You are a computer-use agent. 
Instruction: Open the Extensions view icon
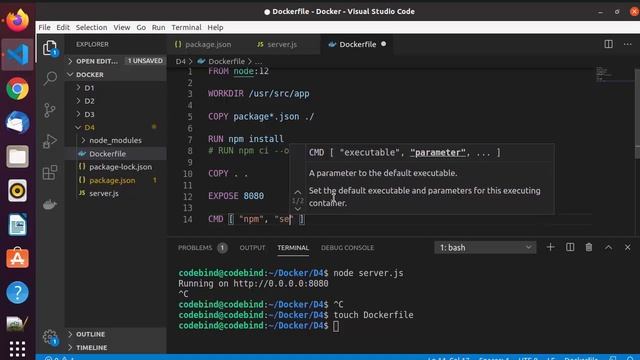(50, 172)
